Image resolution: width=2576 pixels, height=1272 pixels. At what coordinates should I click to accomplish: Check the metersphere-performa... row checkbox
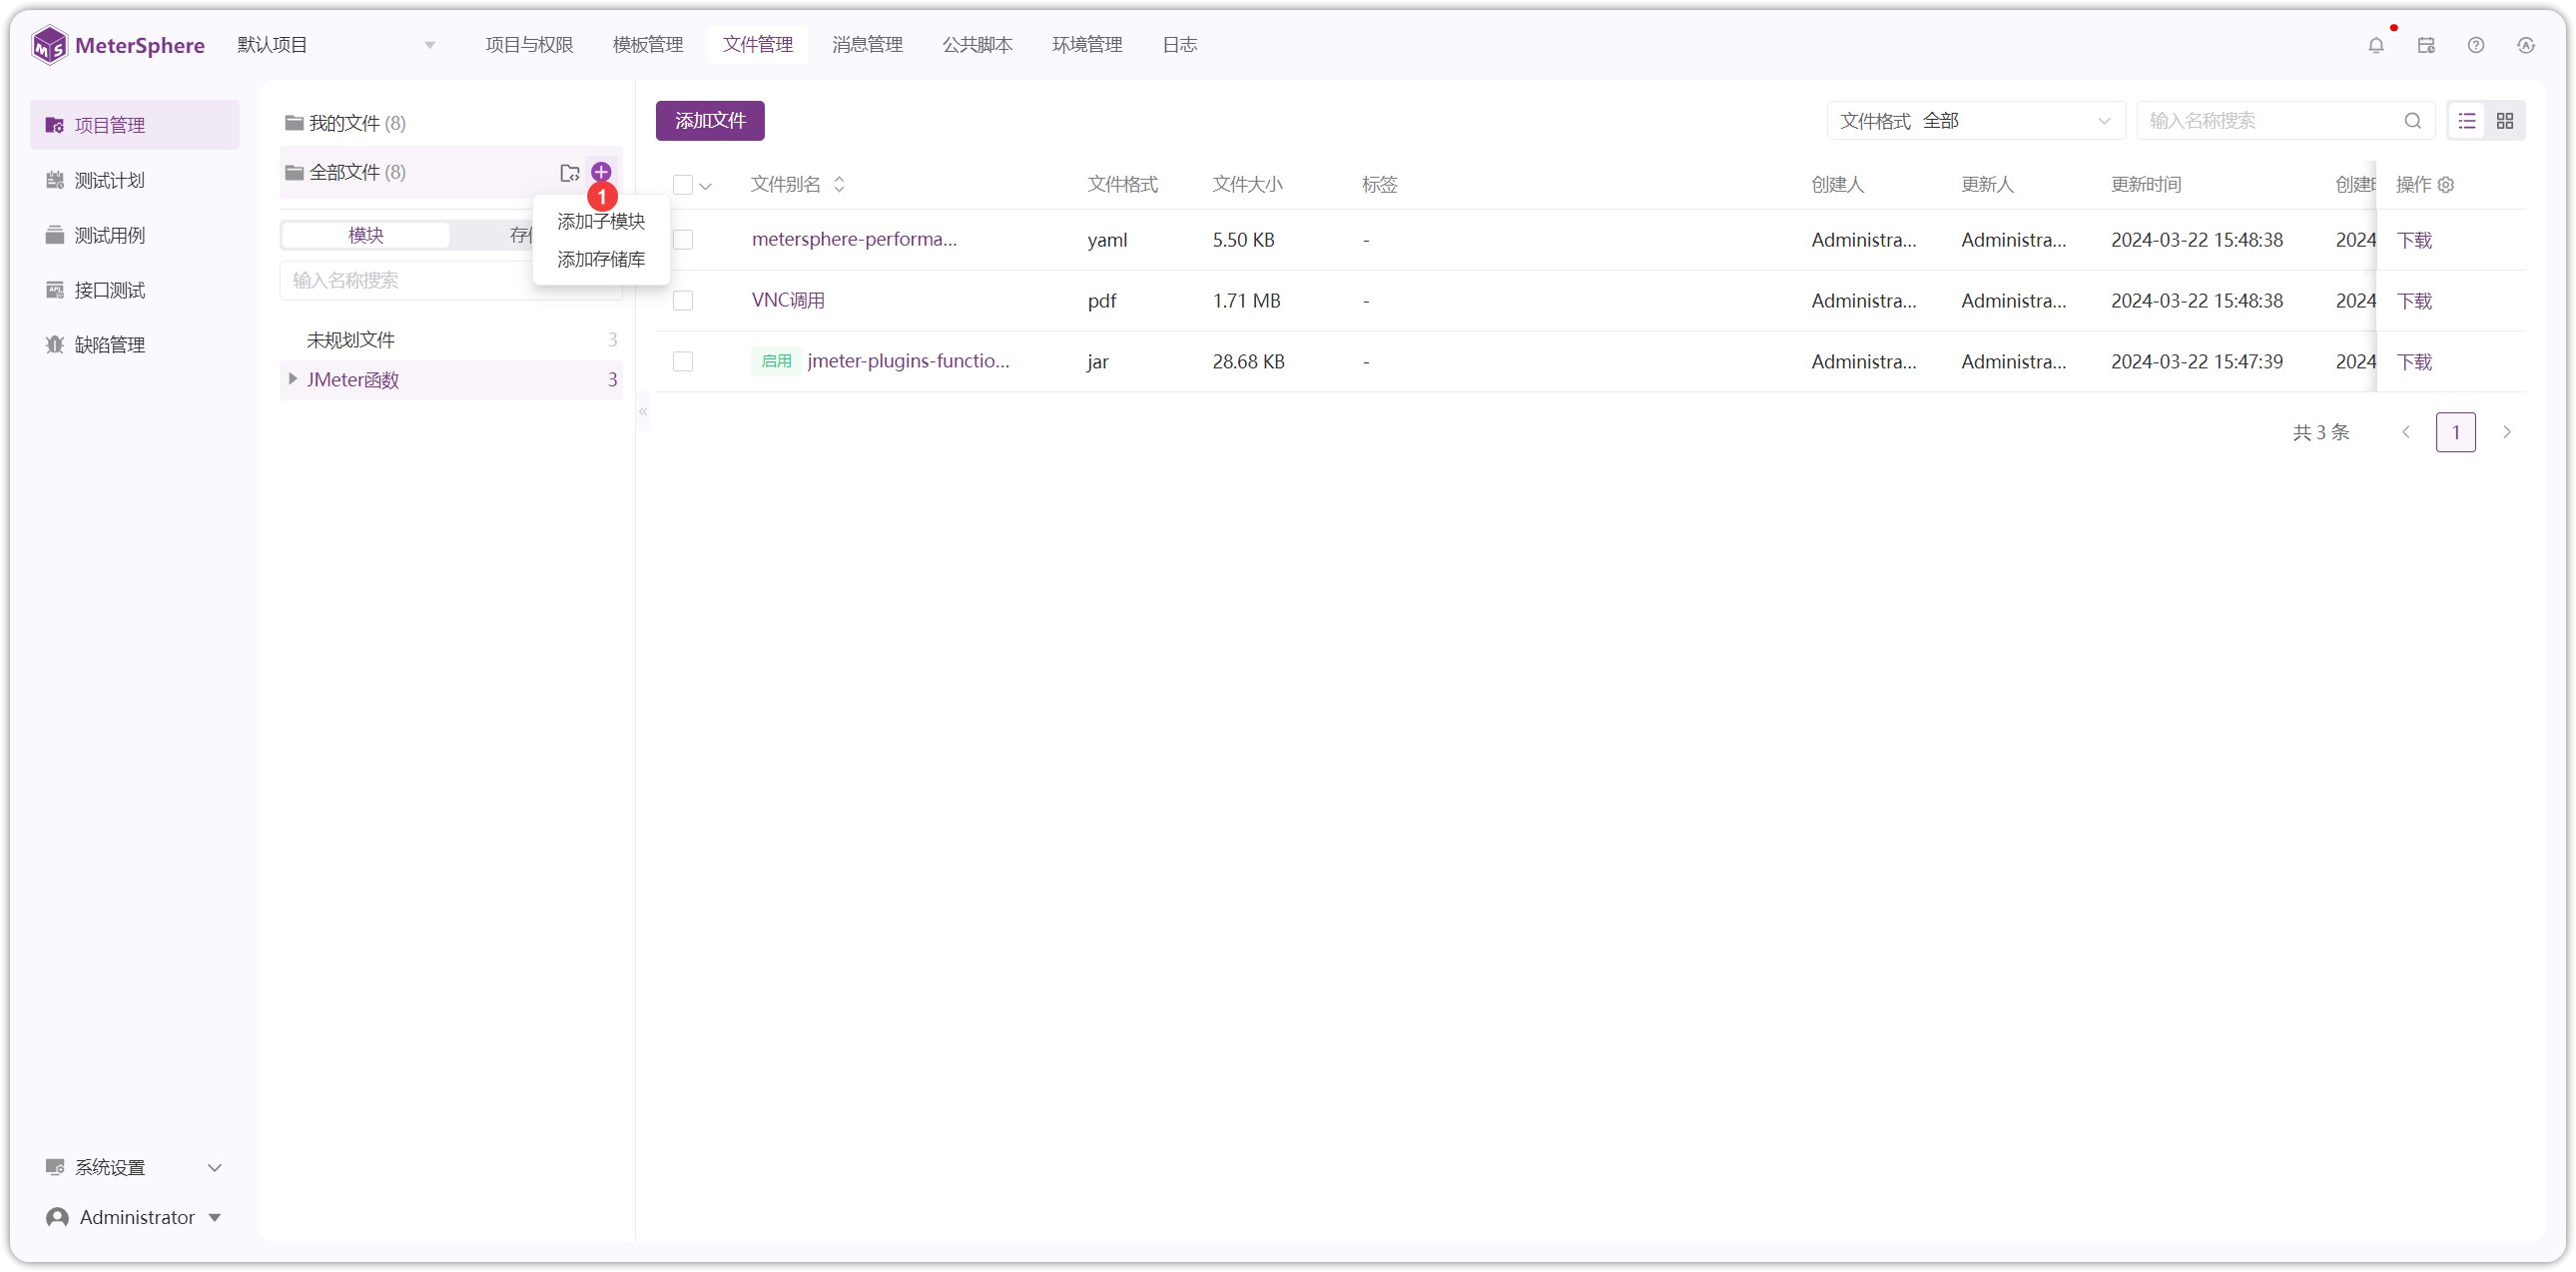(683, 240)
